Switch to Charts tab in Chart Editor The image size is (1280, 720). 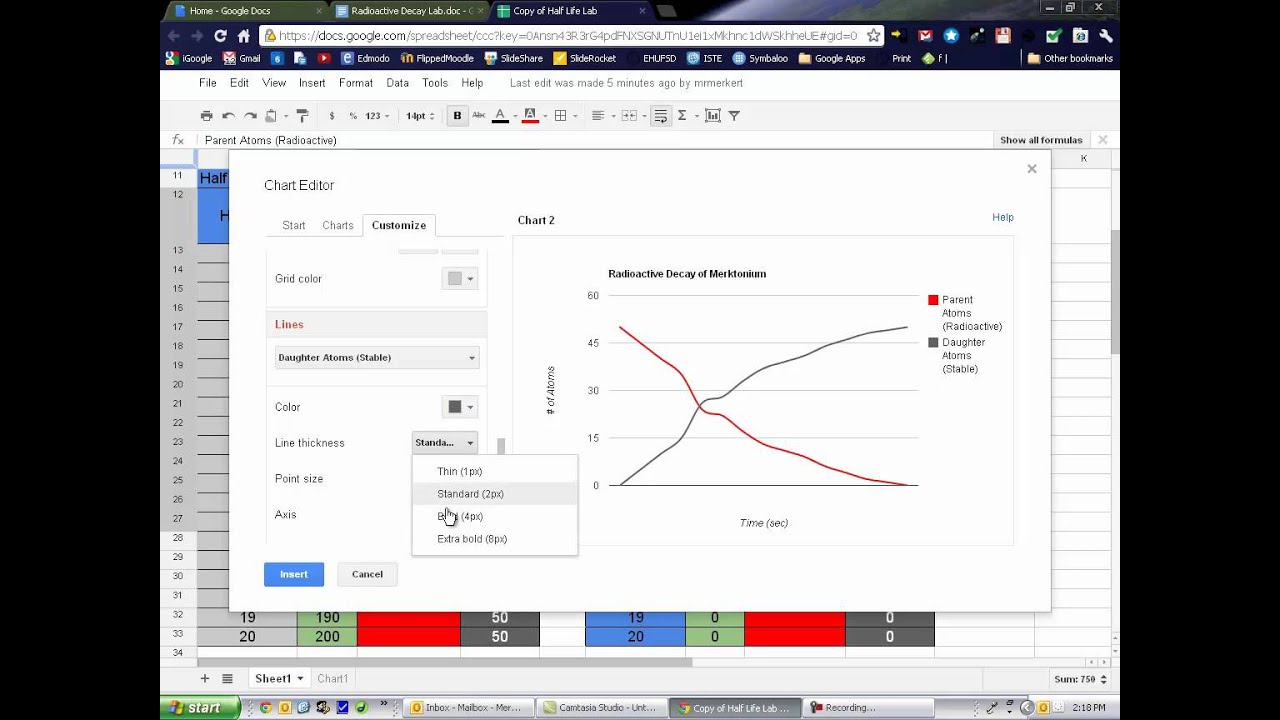click(x=338, y=225)
